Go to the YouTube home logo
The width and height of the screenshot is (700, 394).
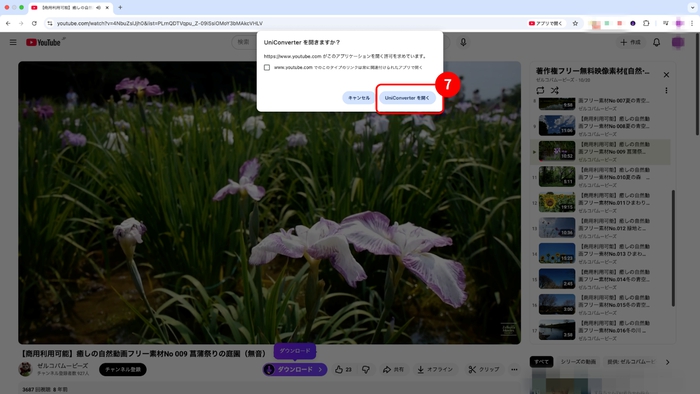point(43,42)
